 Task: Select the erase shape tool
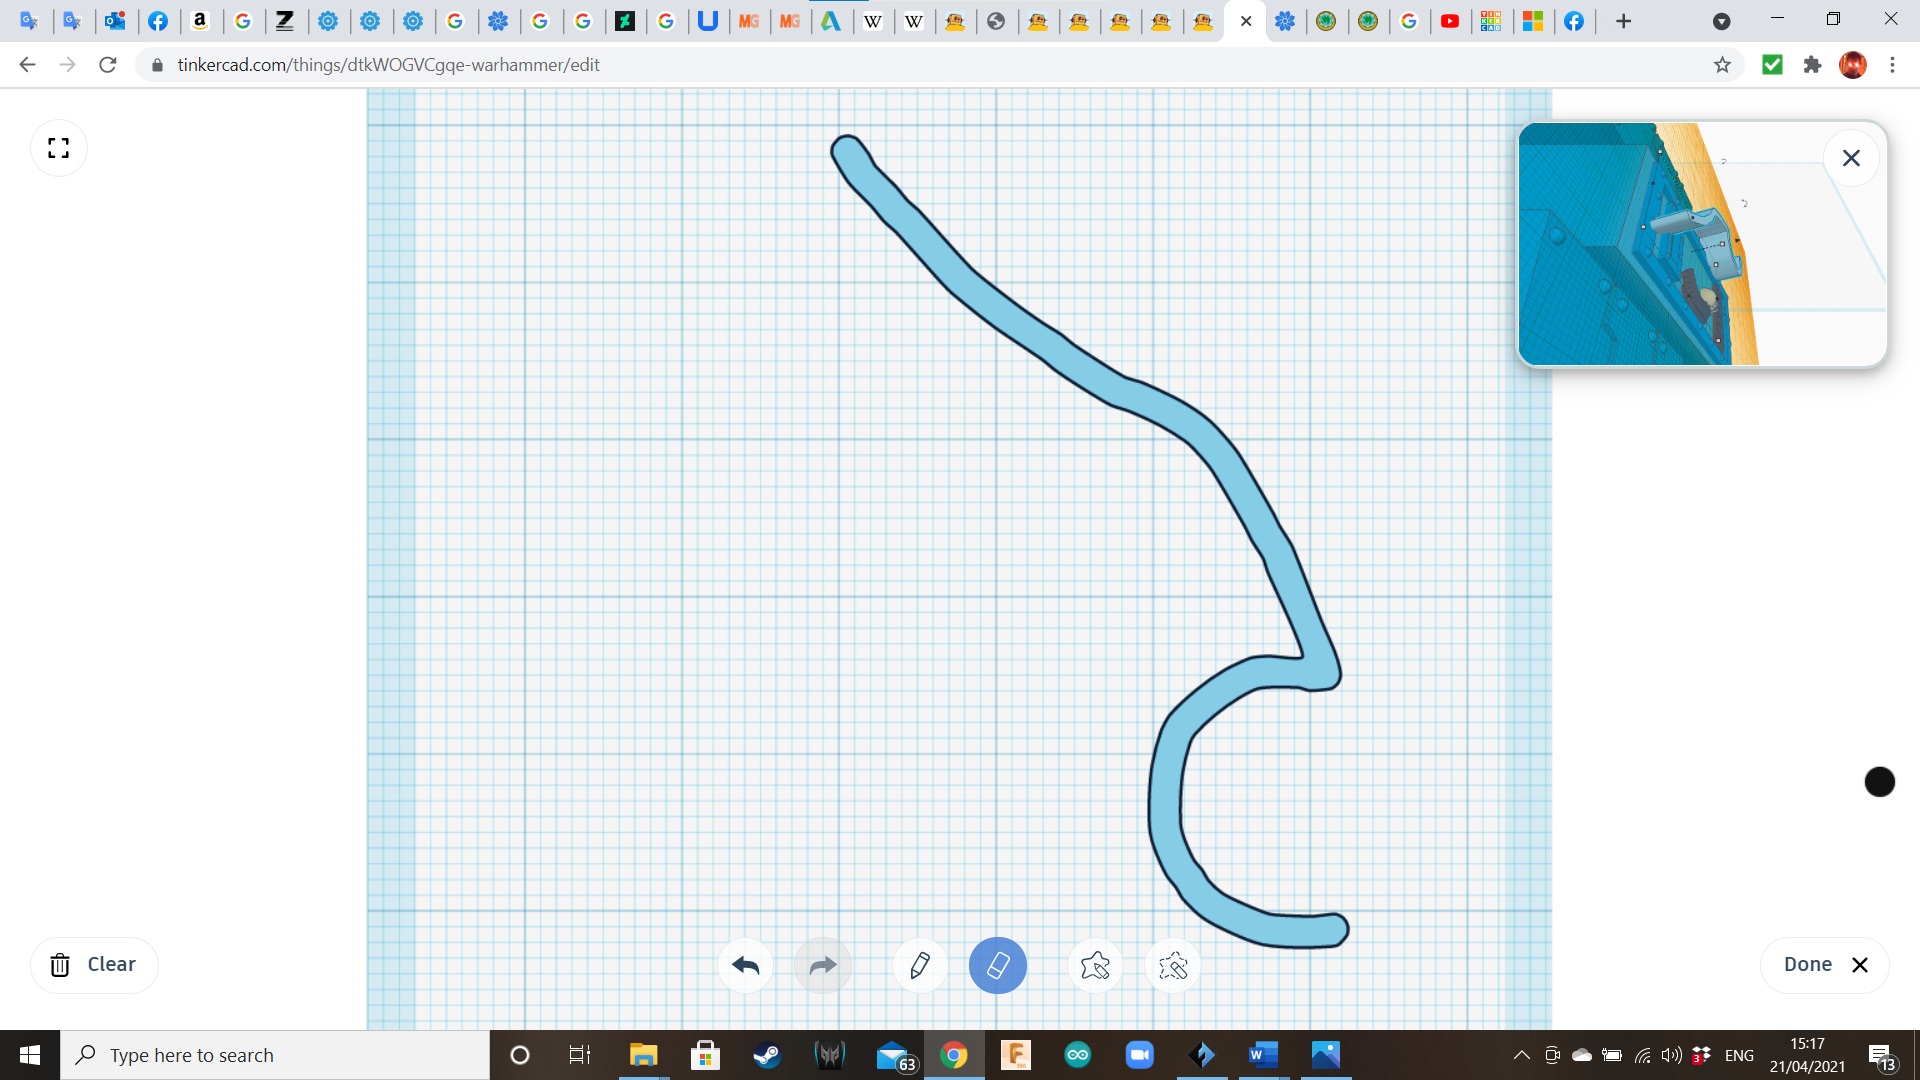(x=1172, y=965)
